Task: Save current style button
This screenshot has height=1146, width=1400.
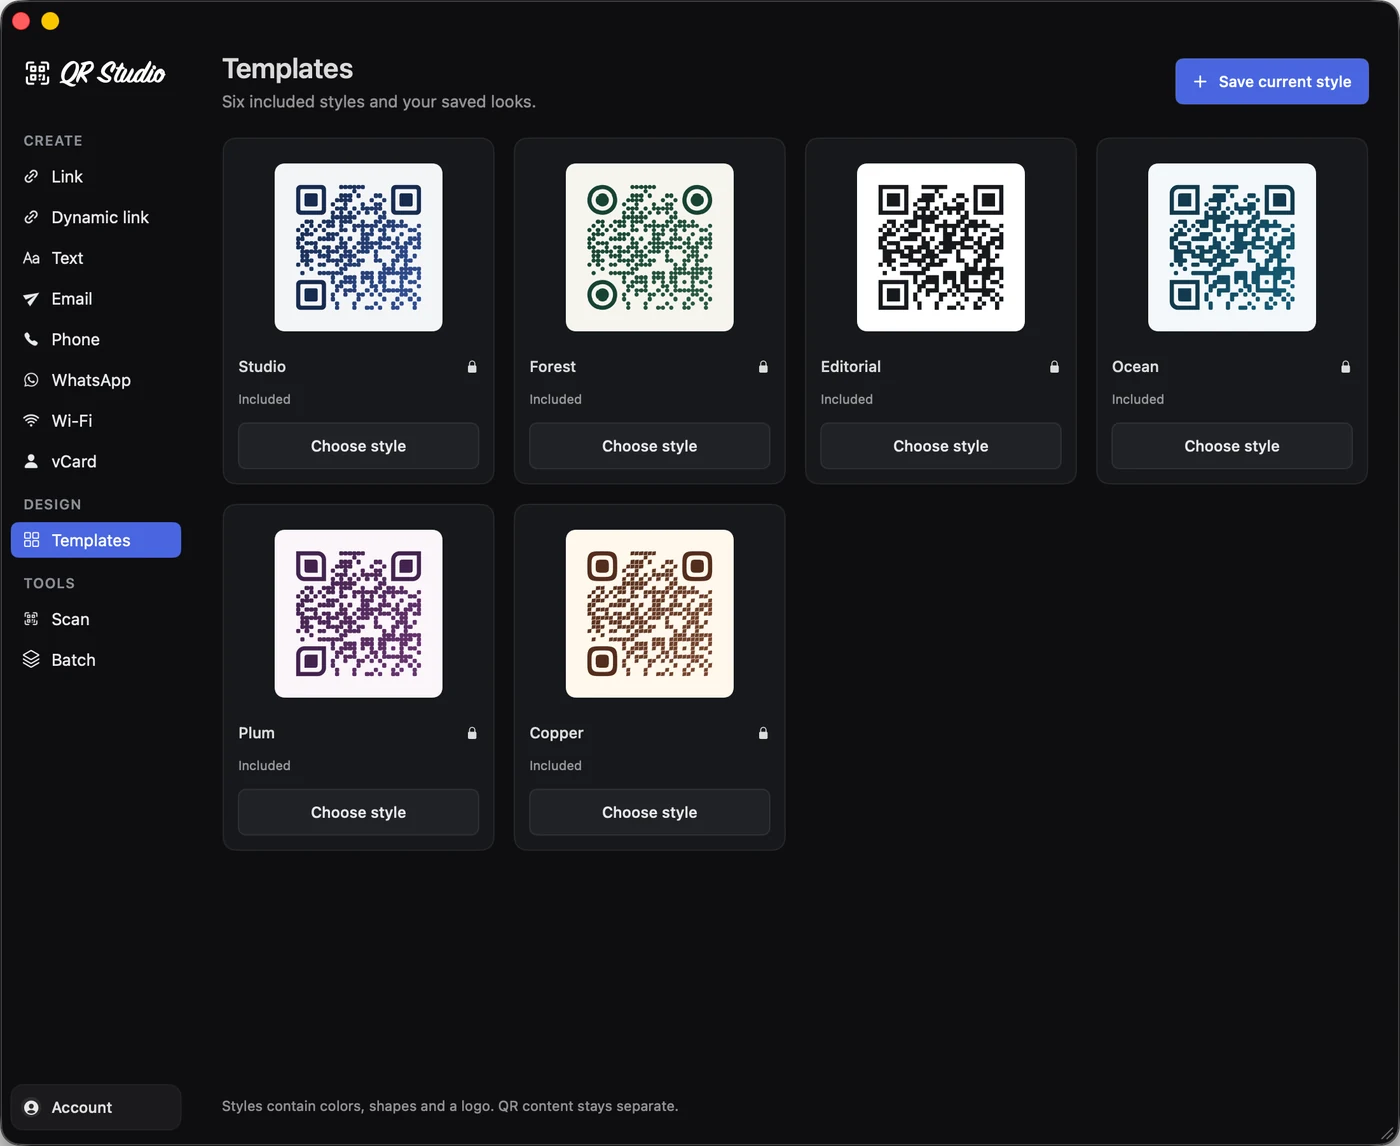Action: (x=1272, y=82)
